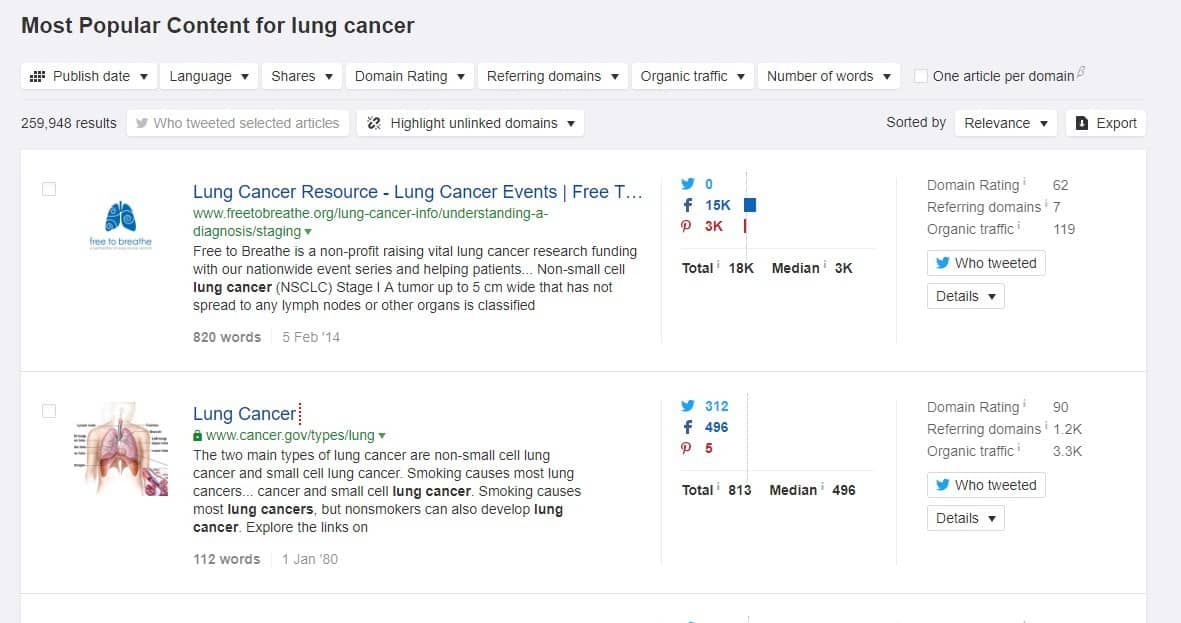Click the Export button
The height and width of the screenshot is (623, 1181).
1105,123
